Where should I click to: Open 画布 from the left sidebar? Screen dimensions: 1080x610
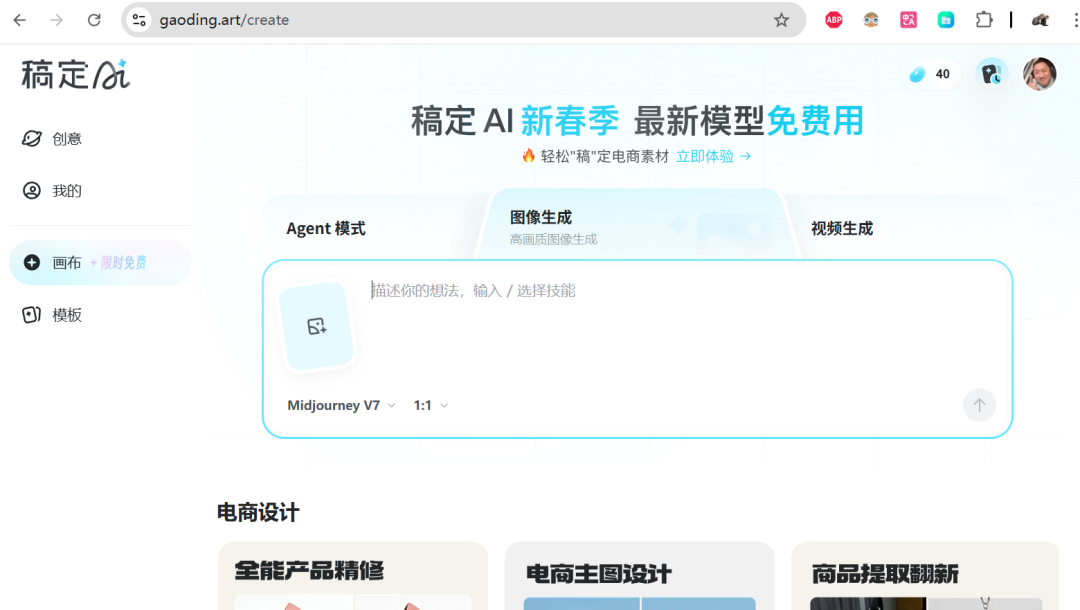coord(66,261)
